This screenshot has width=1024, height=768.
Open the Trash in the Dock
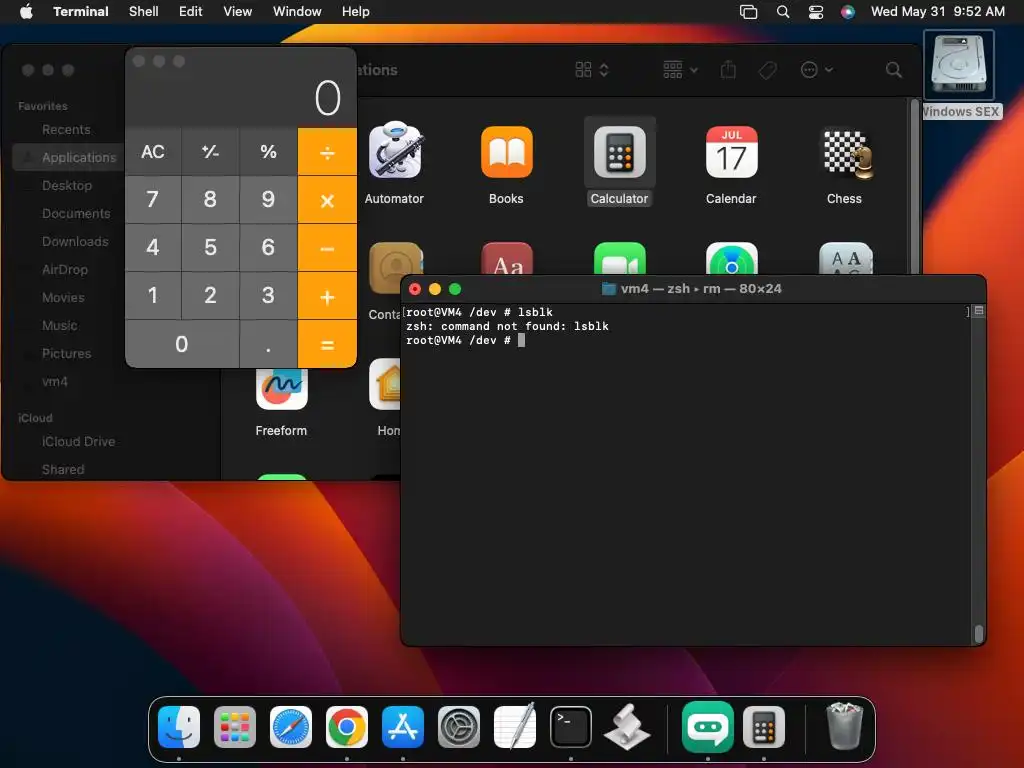click(844, 726)
